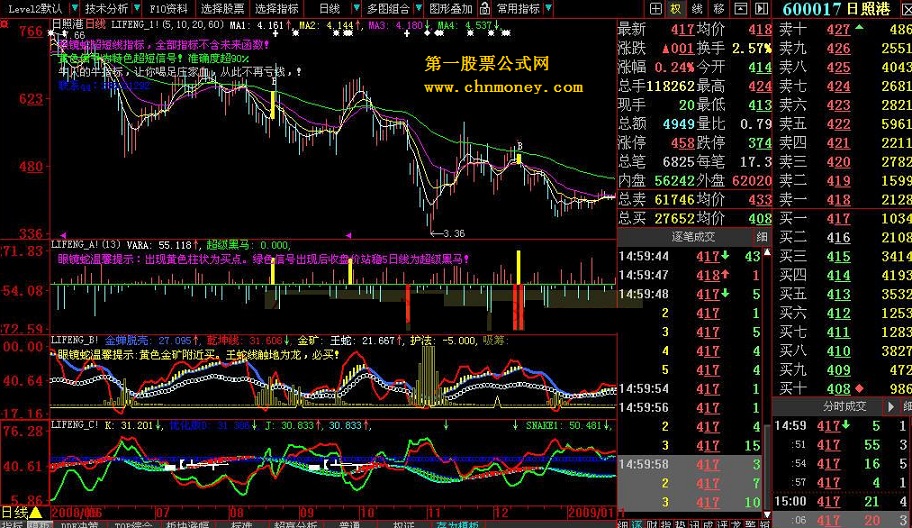Click the 3.36 low price label on chart

(x=454, y=234)
